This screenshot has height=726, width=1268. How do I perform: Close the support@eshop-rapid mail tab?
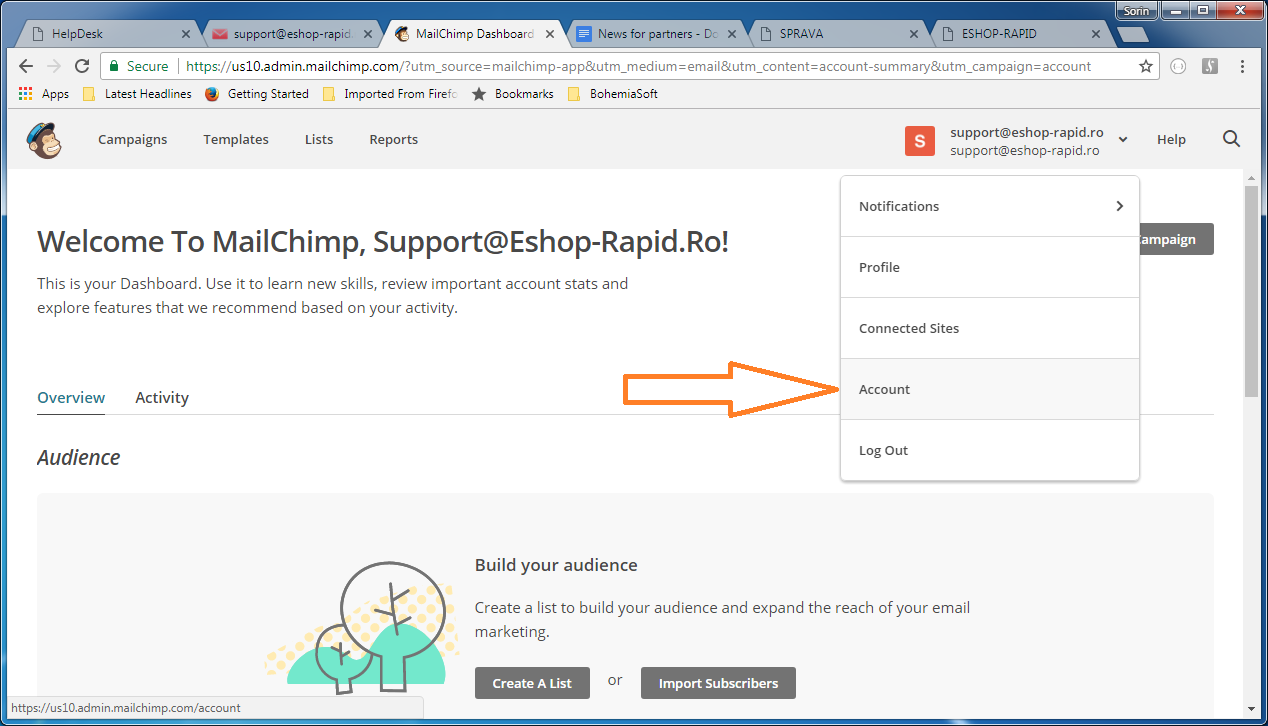click(367, 34)
